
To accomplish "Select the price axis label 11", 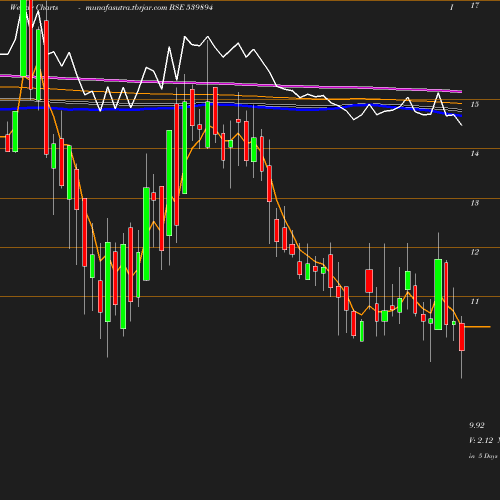I will click(x=475, y=301).
